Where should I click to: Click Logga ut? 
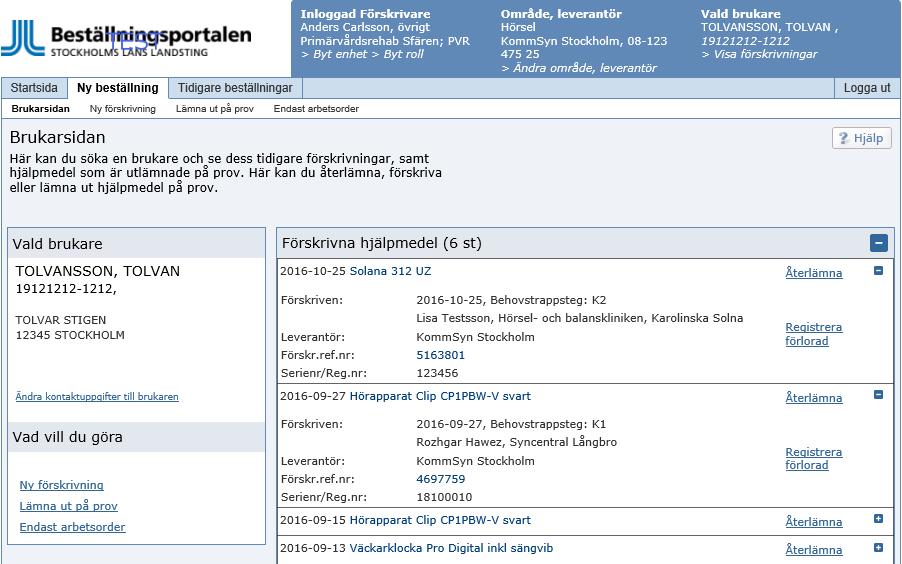click(x=867, y=88)
